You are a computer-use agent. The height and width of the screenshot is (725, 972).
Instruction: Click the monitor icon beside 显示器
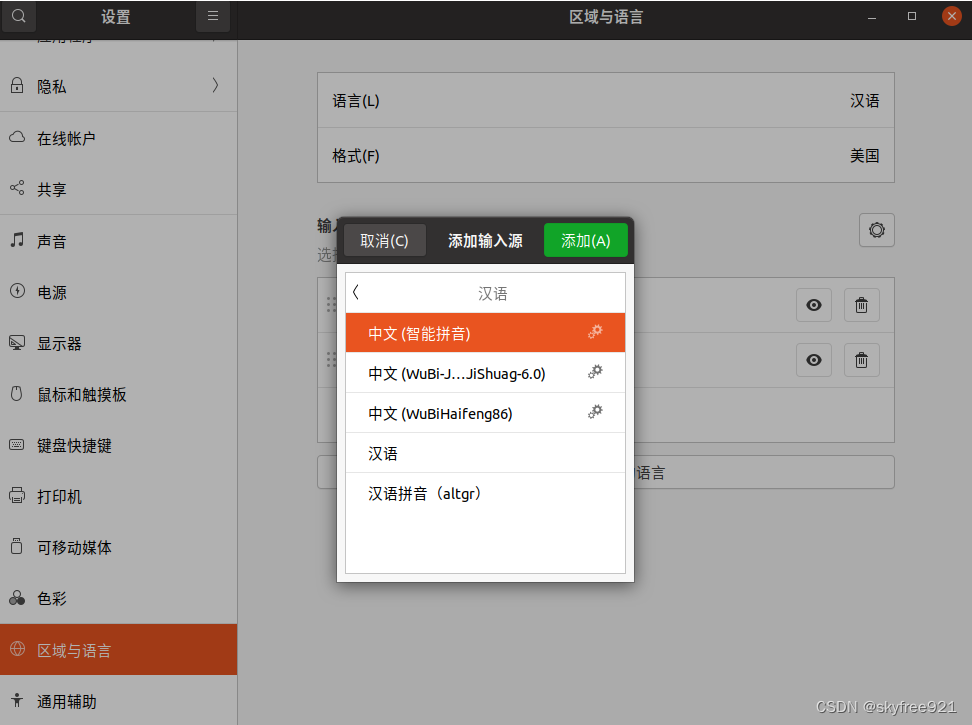point(17,342)
